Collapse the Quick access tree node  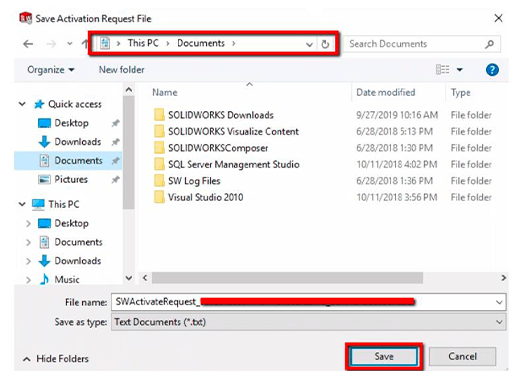[22, 104]
